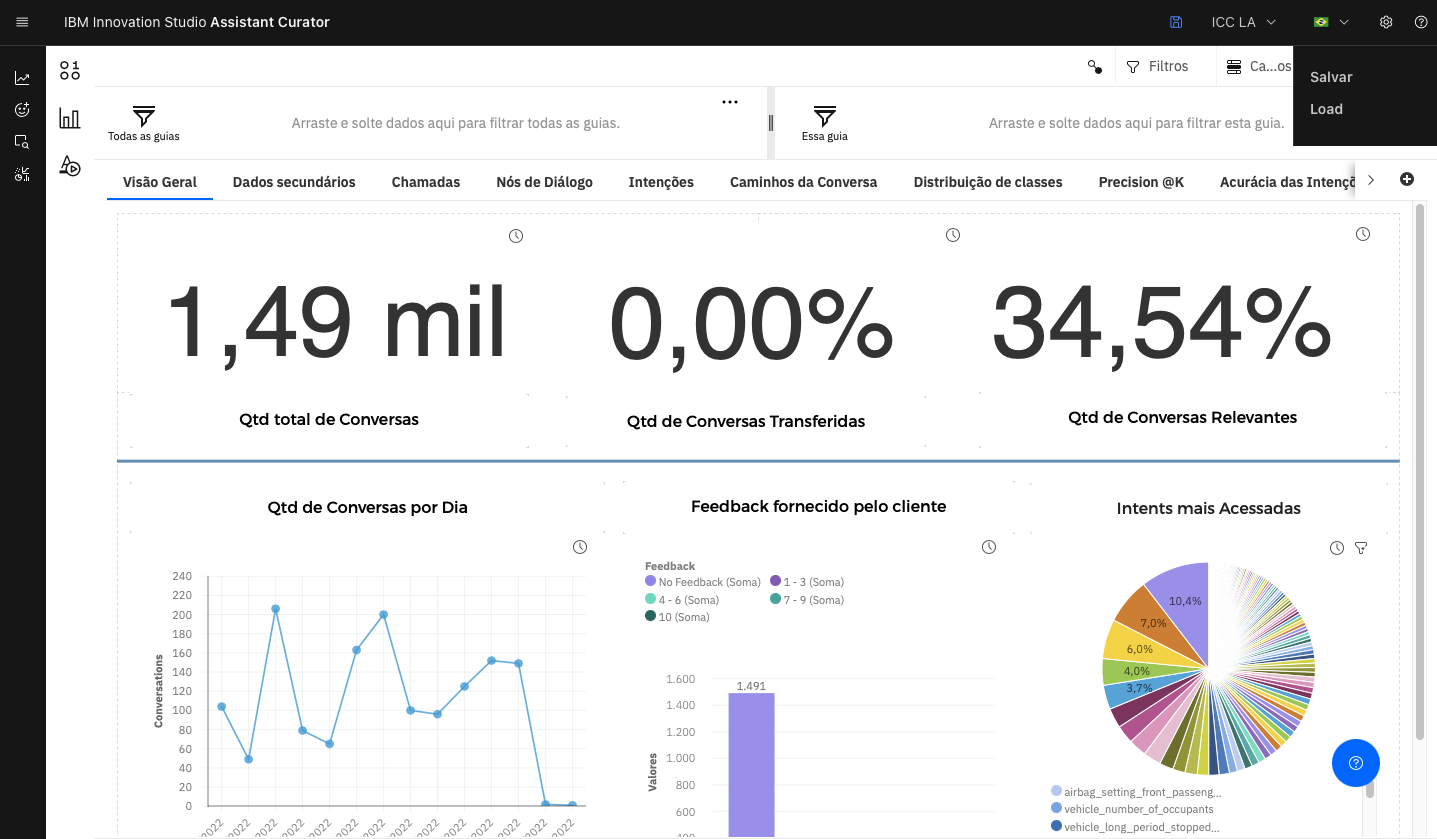
Task: Open the hamburger navigation menu
Action: tap(22, 22)
